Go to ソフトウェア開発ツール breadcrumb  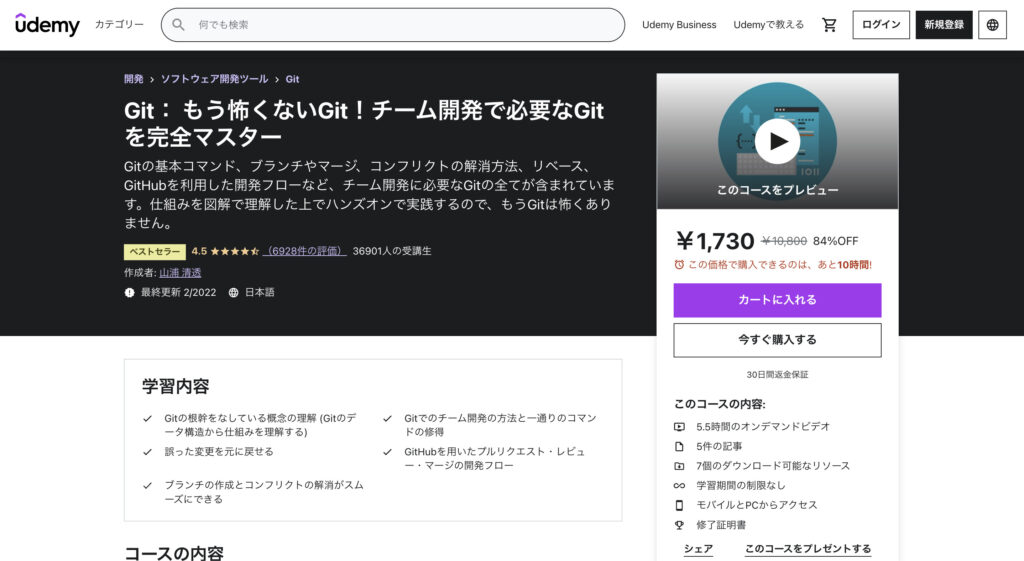pos(214,79)
